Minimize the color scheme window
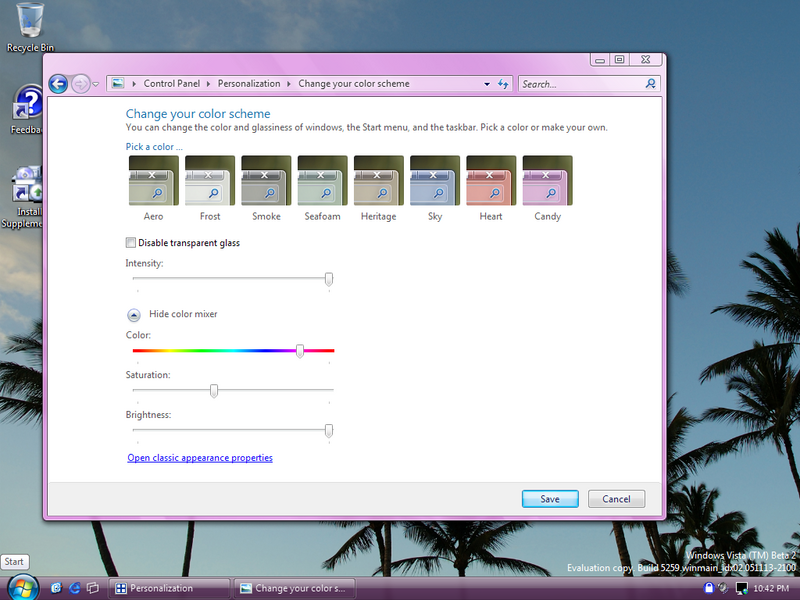The height and width of the screenshot is (600, 800). (x=600, y=60)
